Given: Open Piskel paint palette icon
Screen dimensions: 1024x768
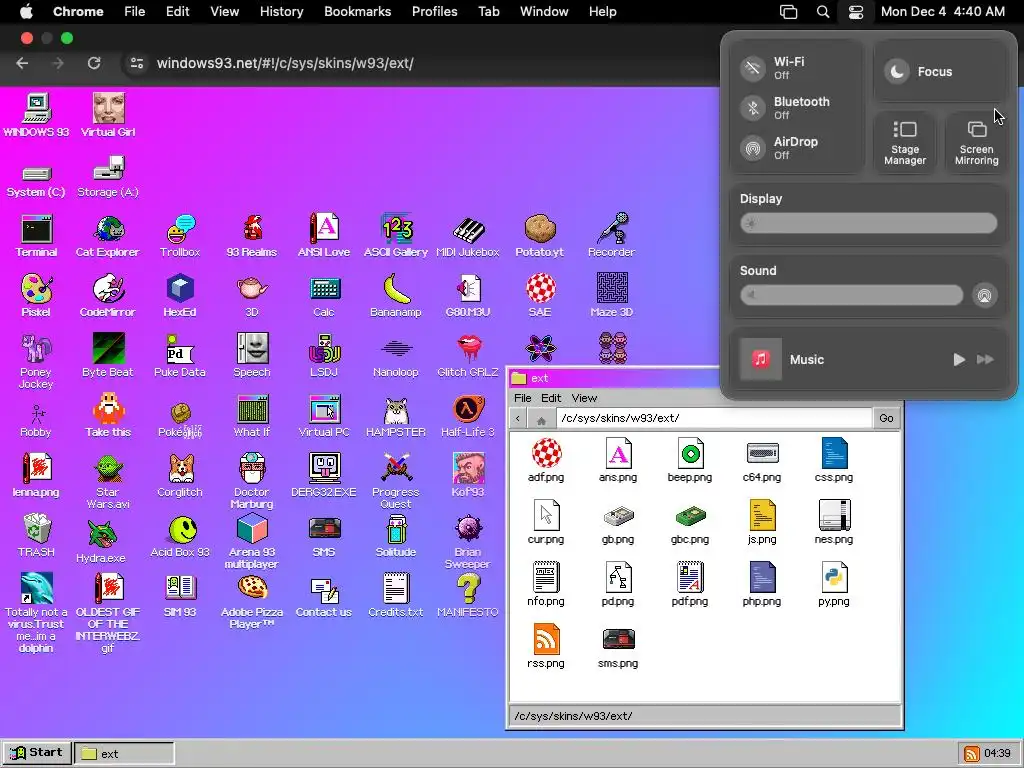Looking at the screenshot, I should click(x=37, y=296).
